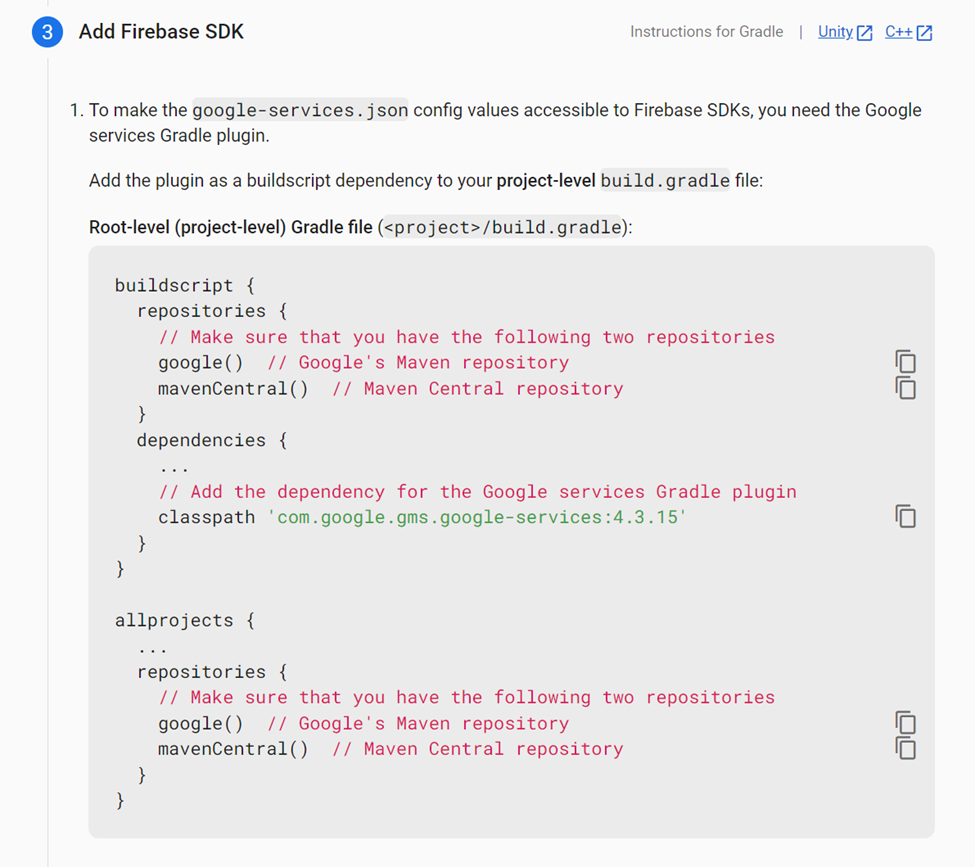Screen dimensions: 975x867
Task: Copy the google() line under allprojects
Action: (x=905, y=723)
